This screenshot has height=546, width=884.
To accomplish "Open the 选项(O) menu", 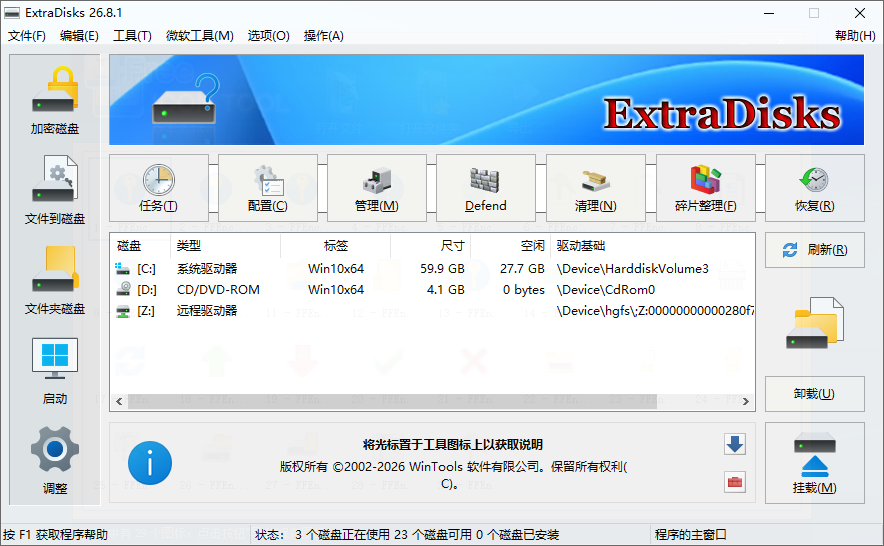I will coord(268,36).
